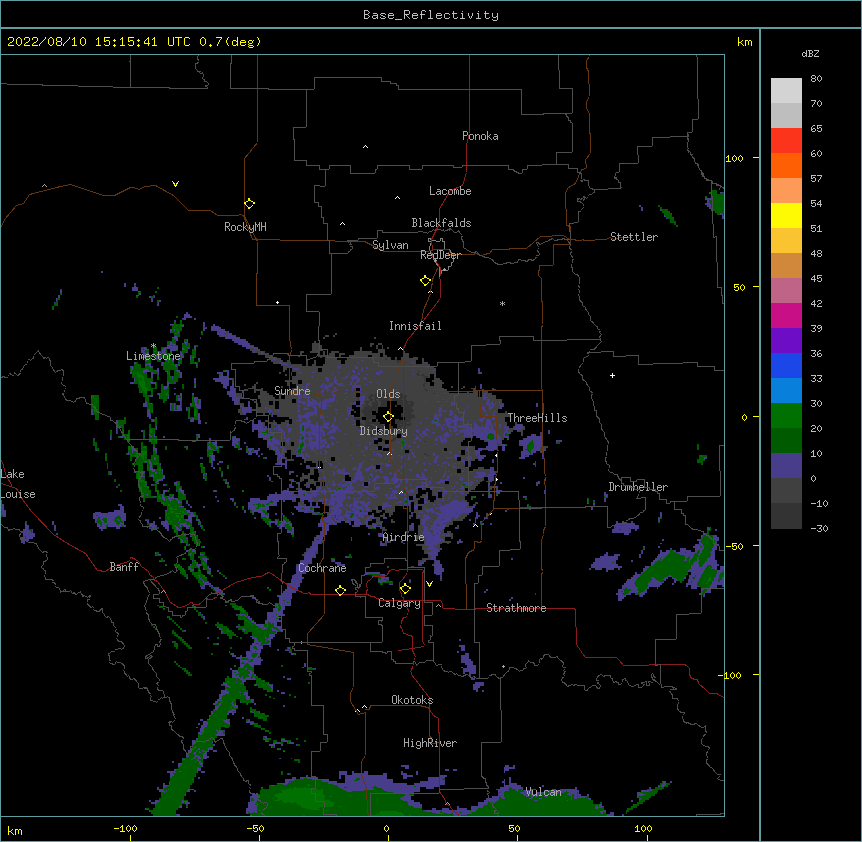Select the bright green 20-30 dBZ legend swatch

(786, 416)
